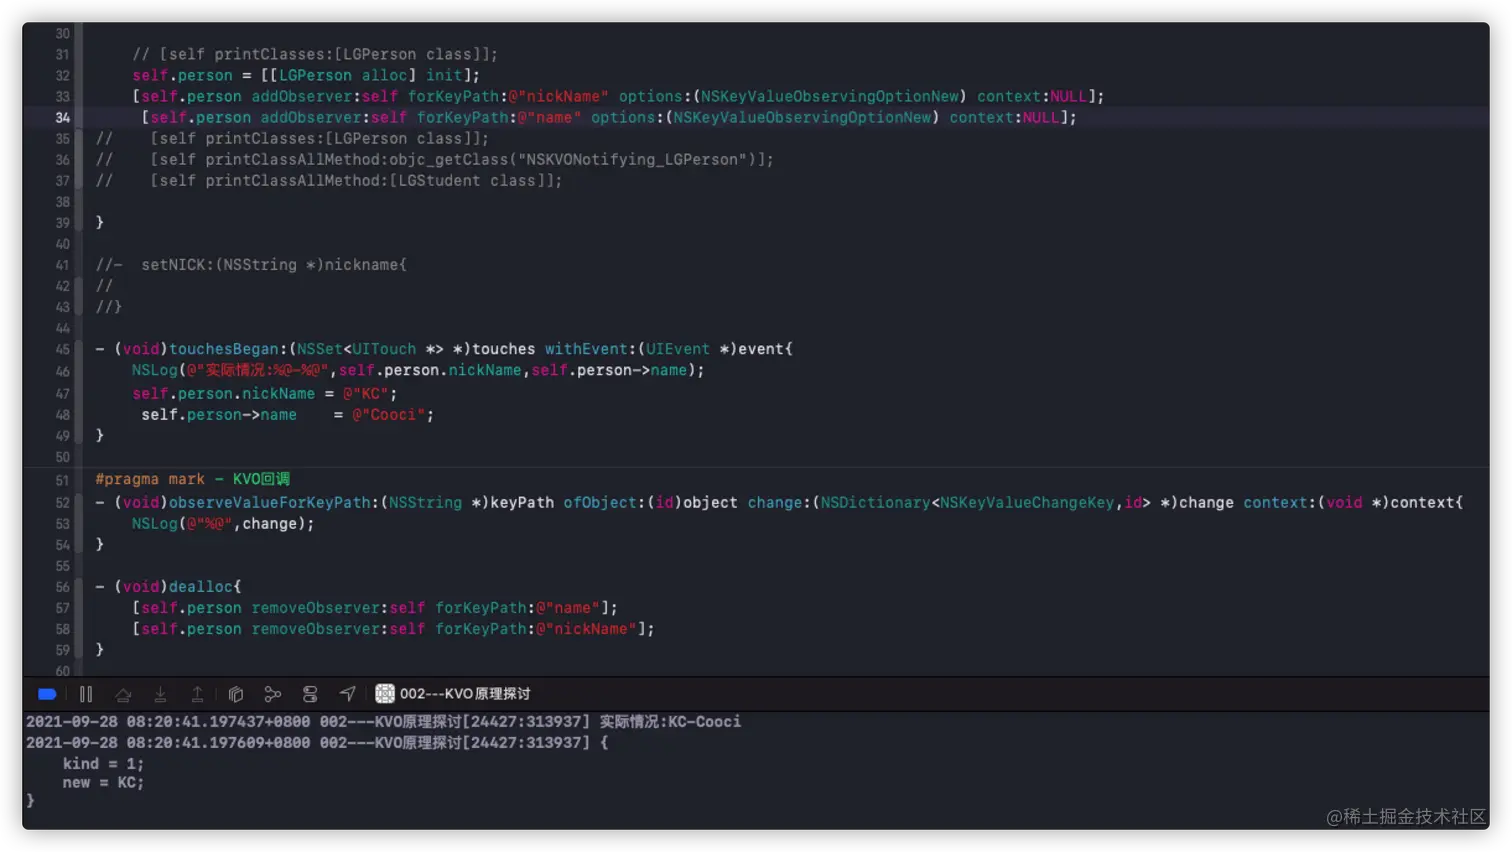Screen dimensions: 1512x852
Task: Pause program execution in debug bar
Action: (86, 694)
